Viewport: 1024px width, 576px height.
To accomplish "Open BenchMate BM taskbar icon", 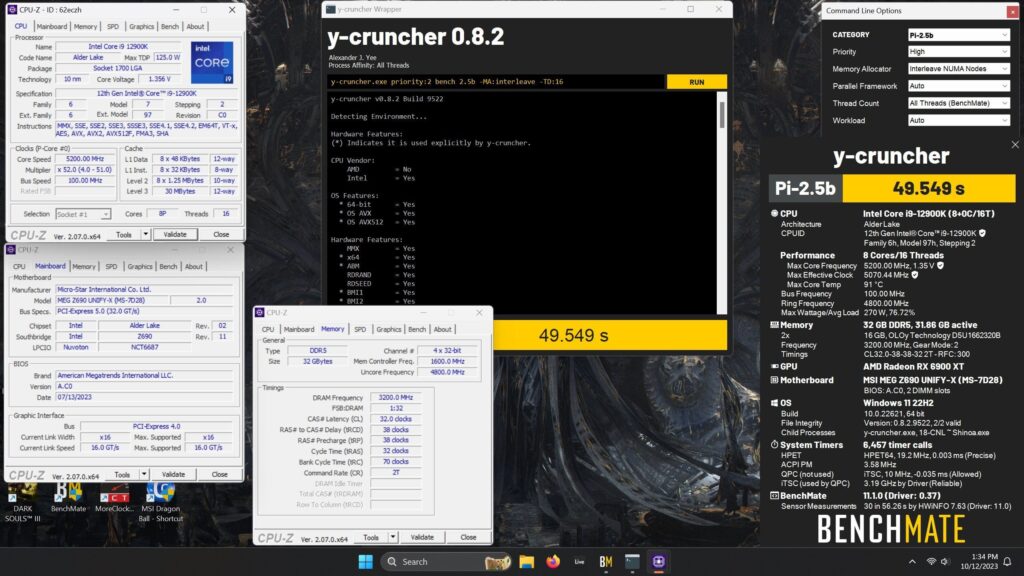I will click(x=605, y=562).
